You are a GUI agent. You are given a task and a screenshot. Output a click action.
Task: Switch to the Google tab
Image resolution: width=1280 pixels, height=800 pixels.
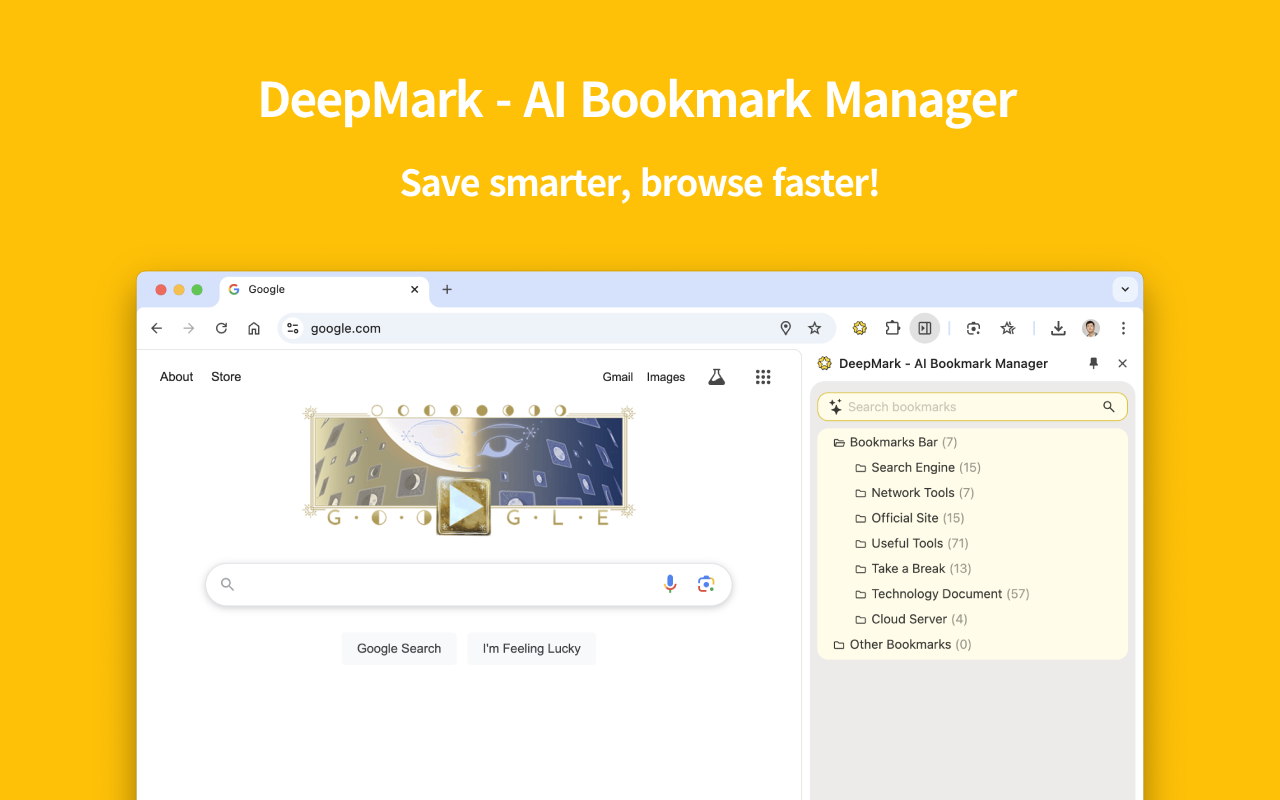coord(300,289)
